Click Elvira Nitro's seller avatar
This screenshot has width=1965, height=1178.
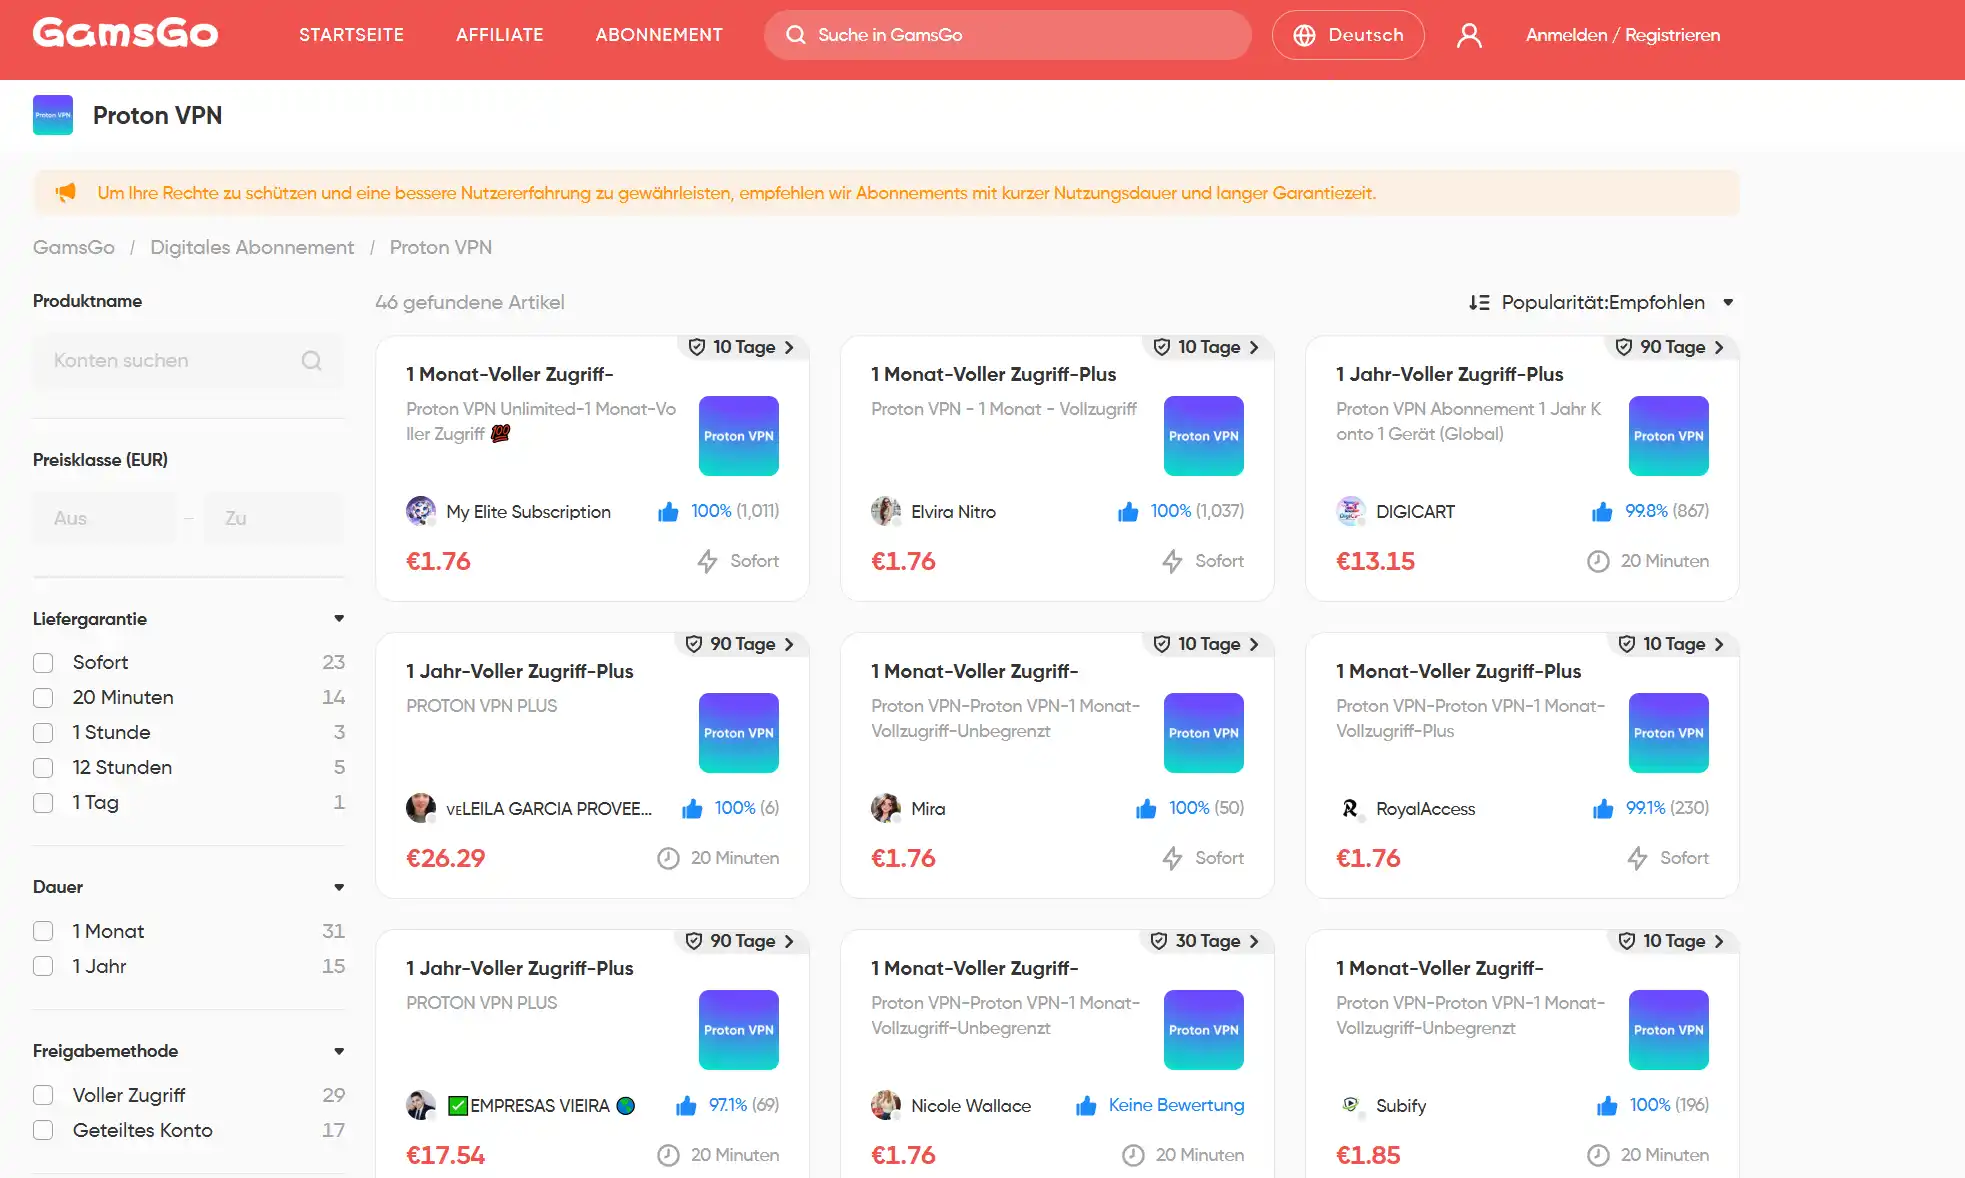click(886, 511)
